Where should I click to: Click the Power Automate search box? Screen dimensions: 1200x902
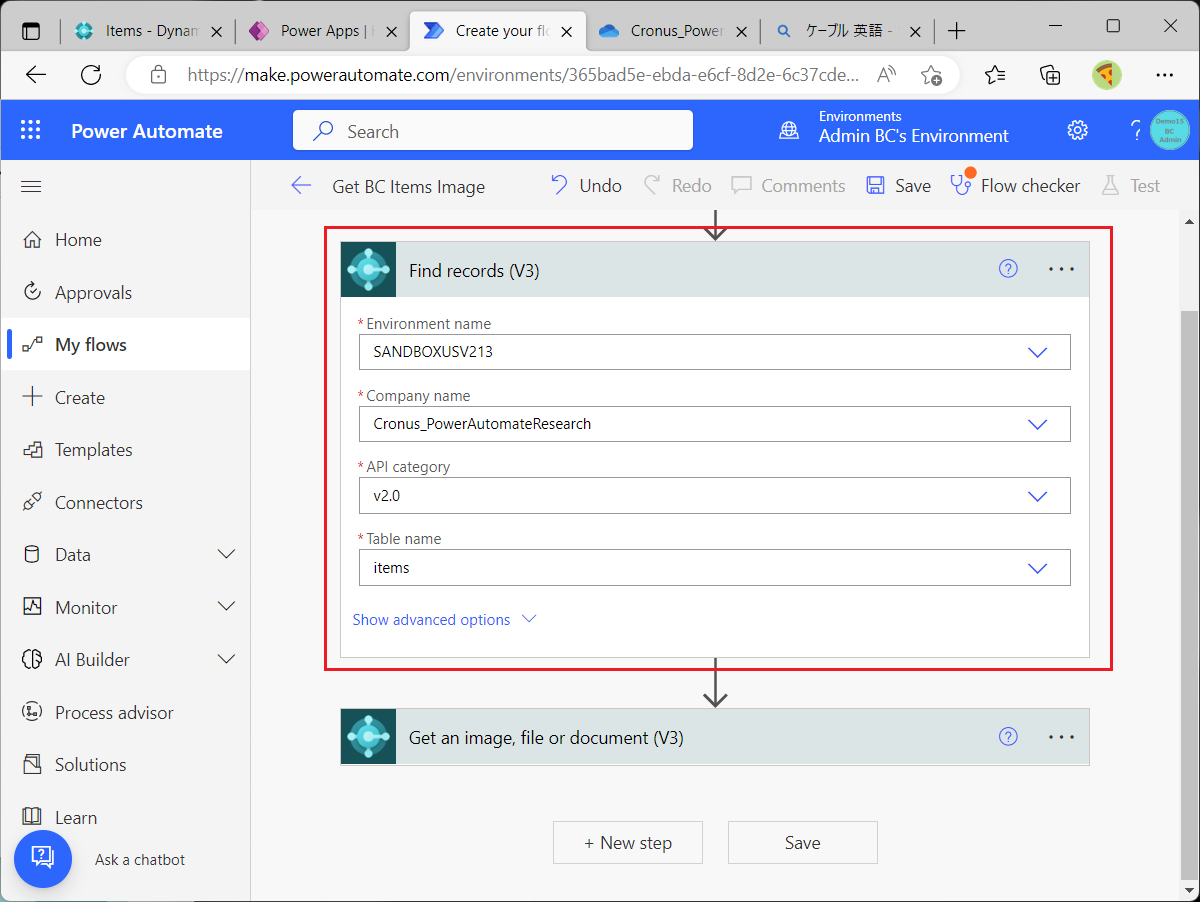[492, 131]
